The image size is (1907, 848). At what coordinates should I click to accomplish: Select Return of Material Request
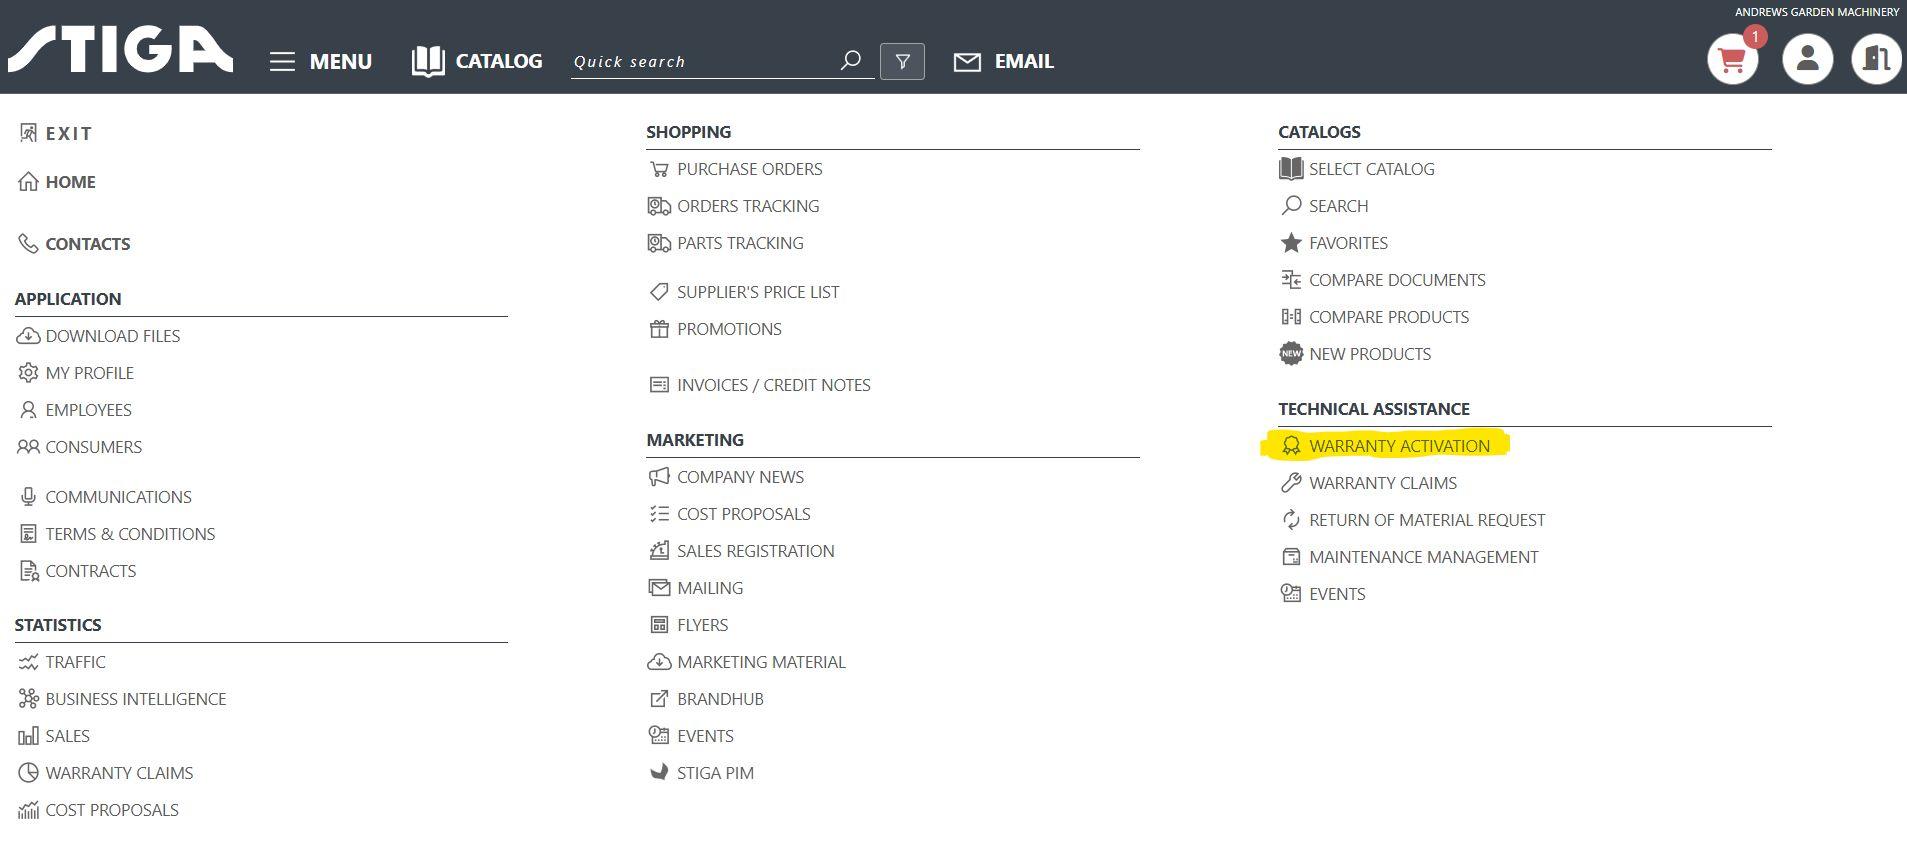[x=1426, y=520]
